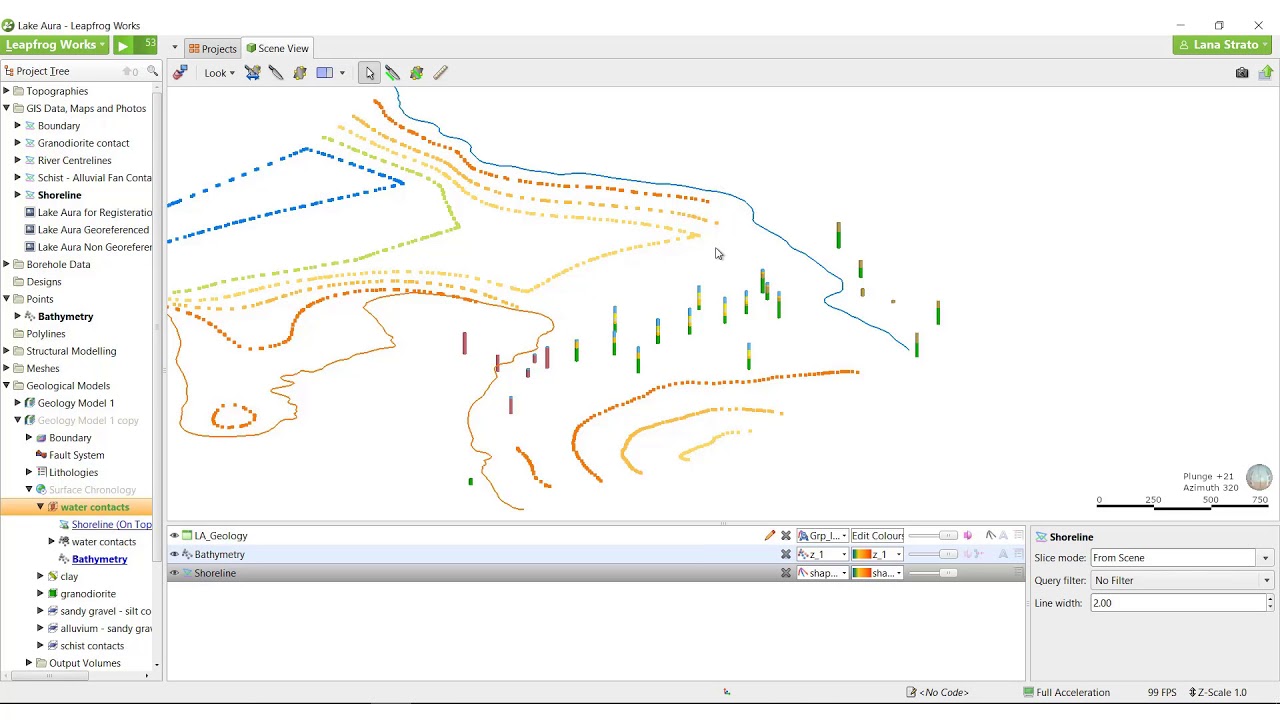Expand the Geology Model 1 node
Screen dimensions: 1280x720
[x=17, y=403]
